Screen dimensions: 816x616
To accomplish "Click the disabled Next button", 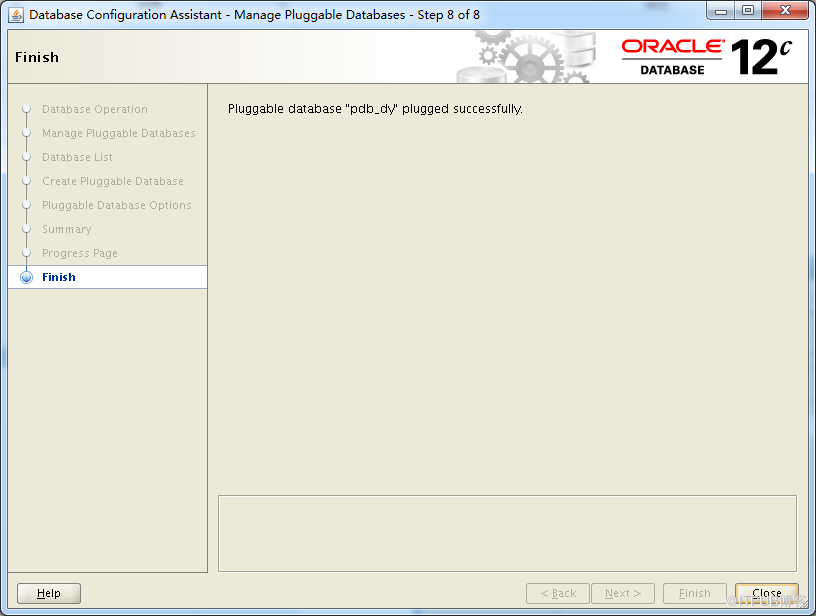I will coord(623,593).
